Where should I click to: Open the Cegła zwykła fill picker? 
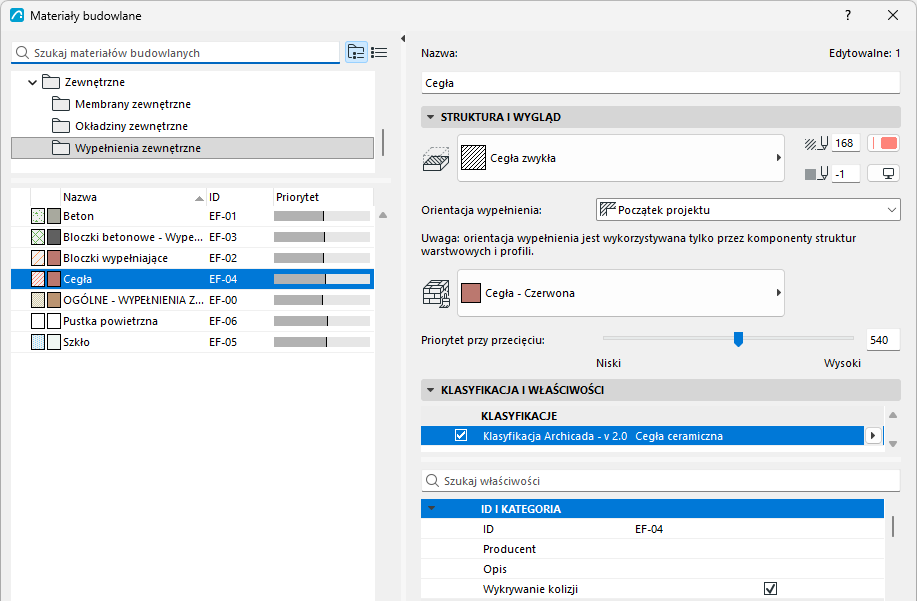click(x=620, y=158)
